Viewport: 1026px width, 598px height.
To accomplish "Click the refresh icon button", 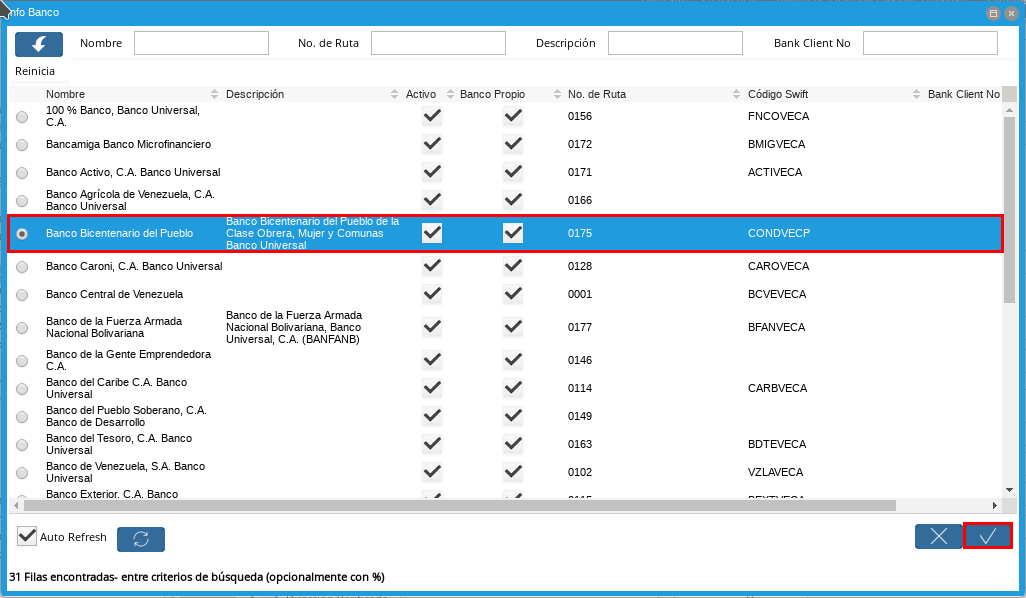I will 141,539.
